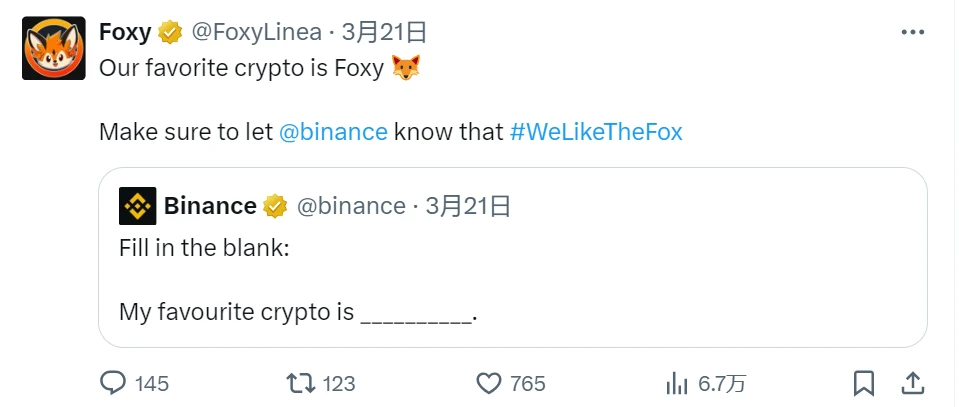Click the Foxy display name
Screen dimensions: 959x407
click(x=125, y=32)
